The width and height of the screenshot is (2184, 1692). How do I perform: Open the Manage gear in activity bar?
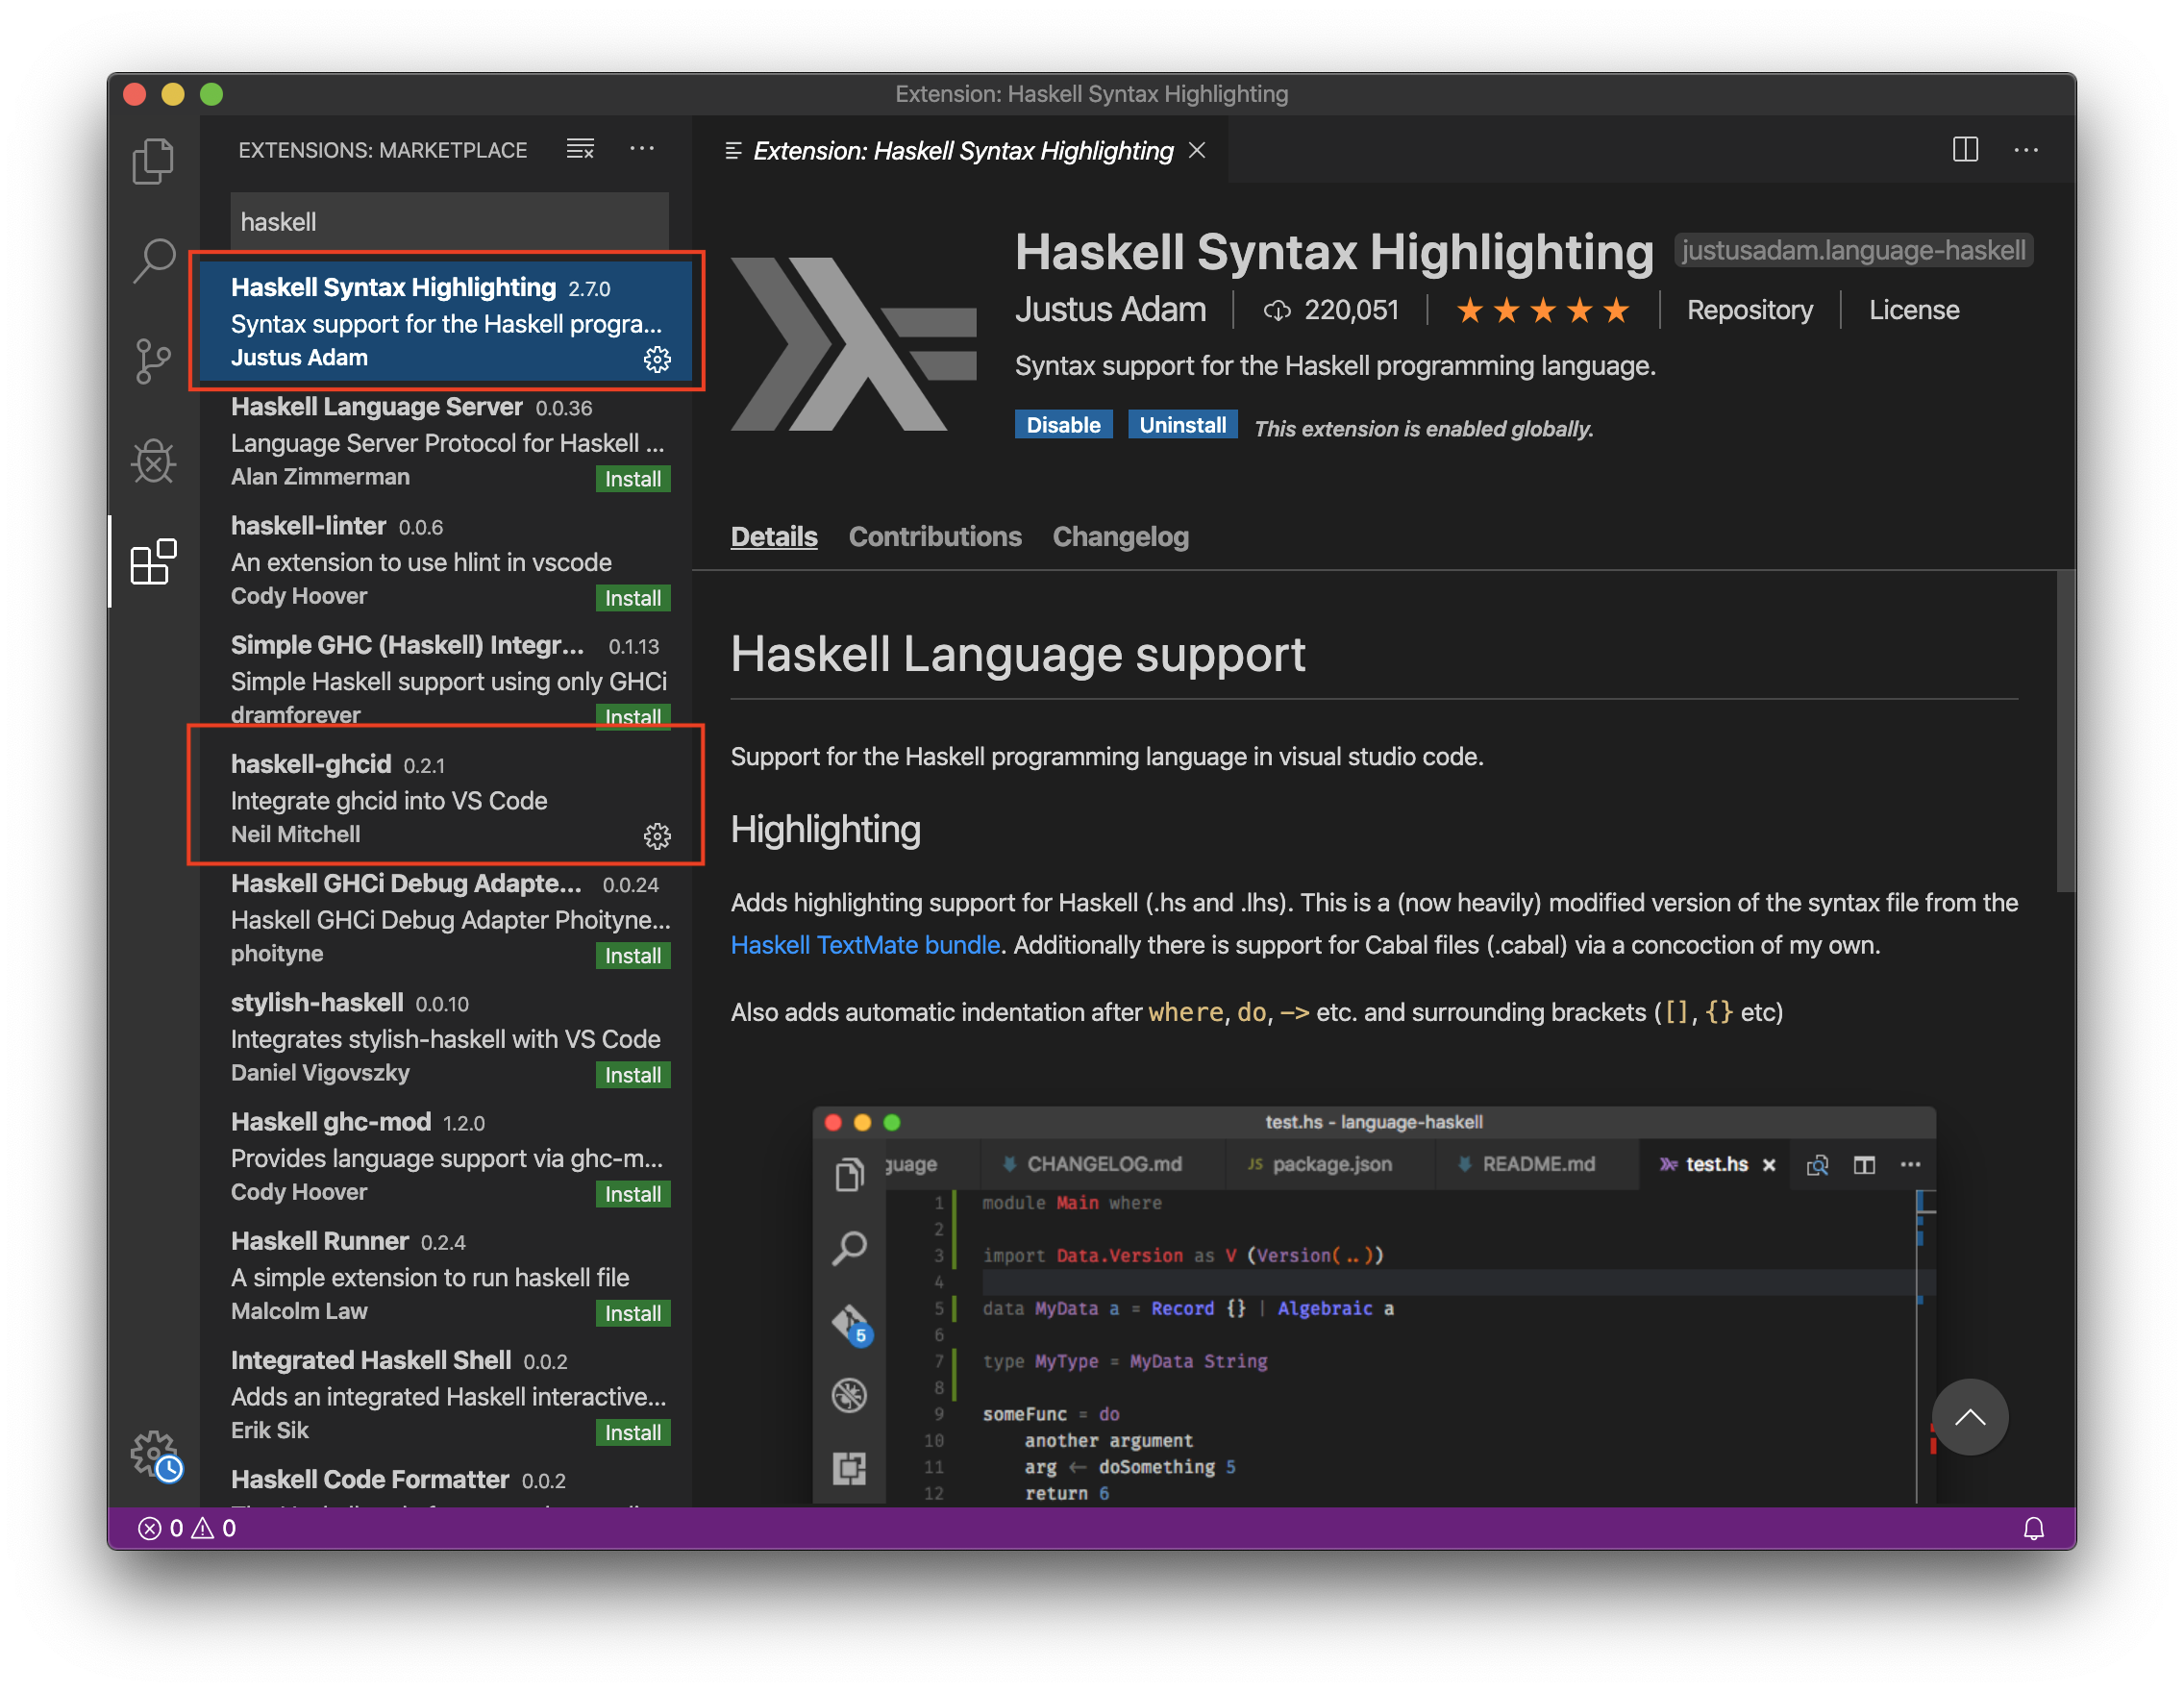pyautogui.click(x=154, y=1454)
